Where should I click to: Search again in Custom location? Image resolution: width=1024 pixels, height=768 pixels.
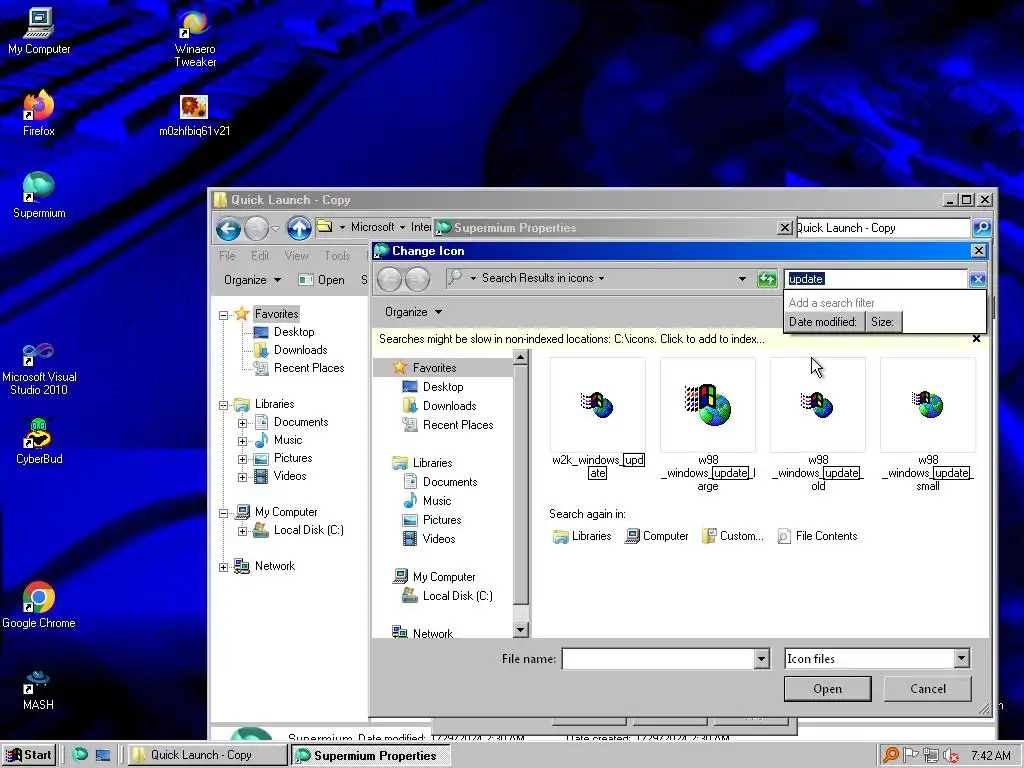coord(733,536)
